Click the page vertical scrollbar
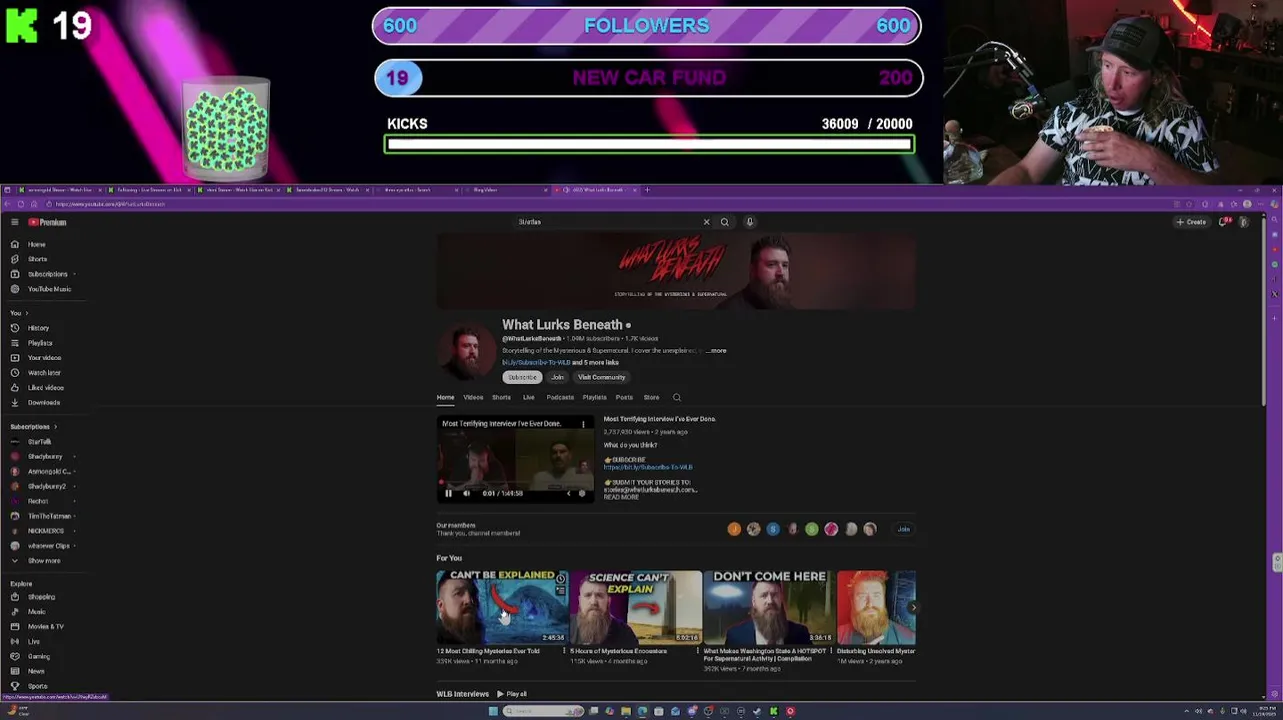 pyautogui.click(x=1265, y=310)
